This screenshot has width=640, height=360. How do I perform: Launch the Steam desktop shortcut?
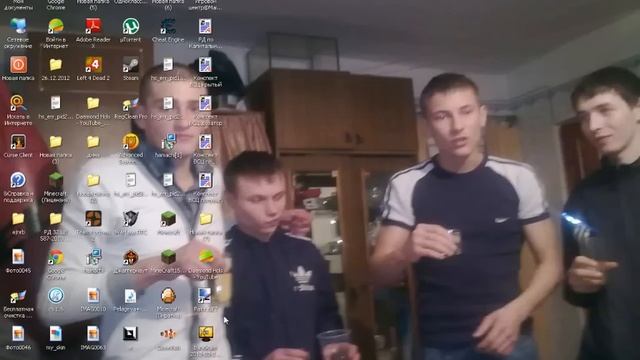tap(131, 64)
